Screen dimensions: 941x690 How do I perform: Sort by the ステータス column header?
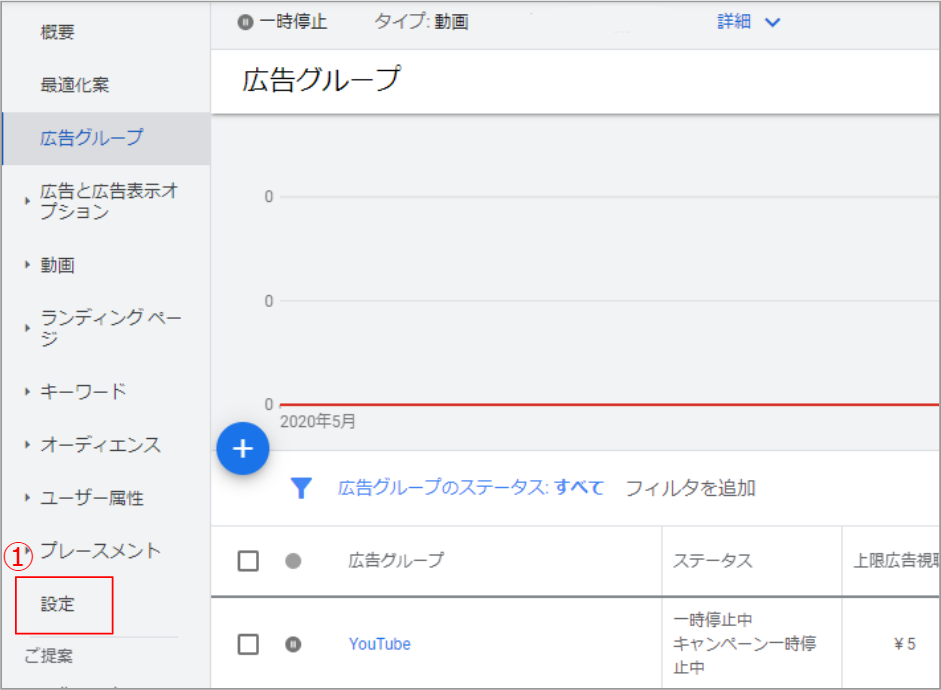(x=713, y=561)
